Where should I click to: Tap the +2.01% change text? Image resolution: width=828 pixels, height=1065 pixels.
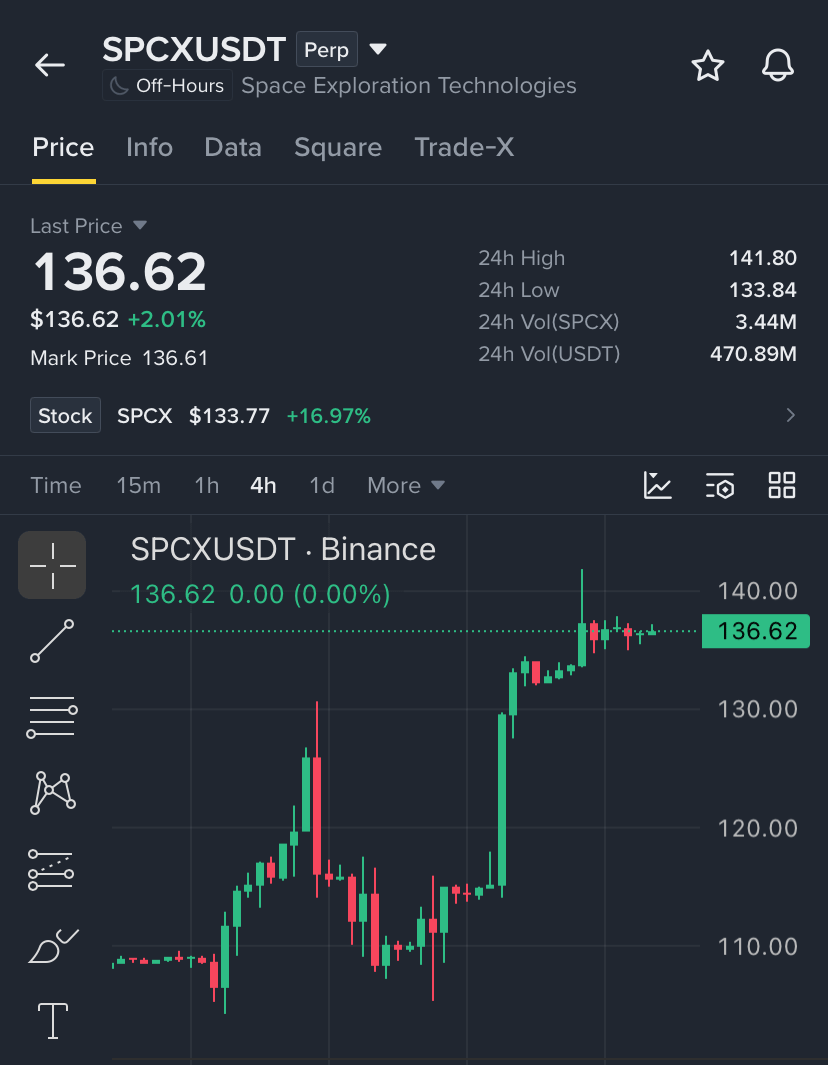(166, 319)
